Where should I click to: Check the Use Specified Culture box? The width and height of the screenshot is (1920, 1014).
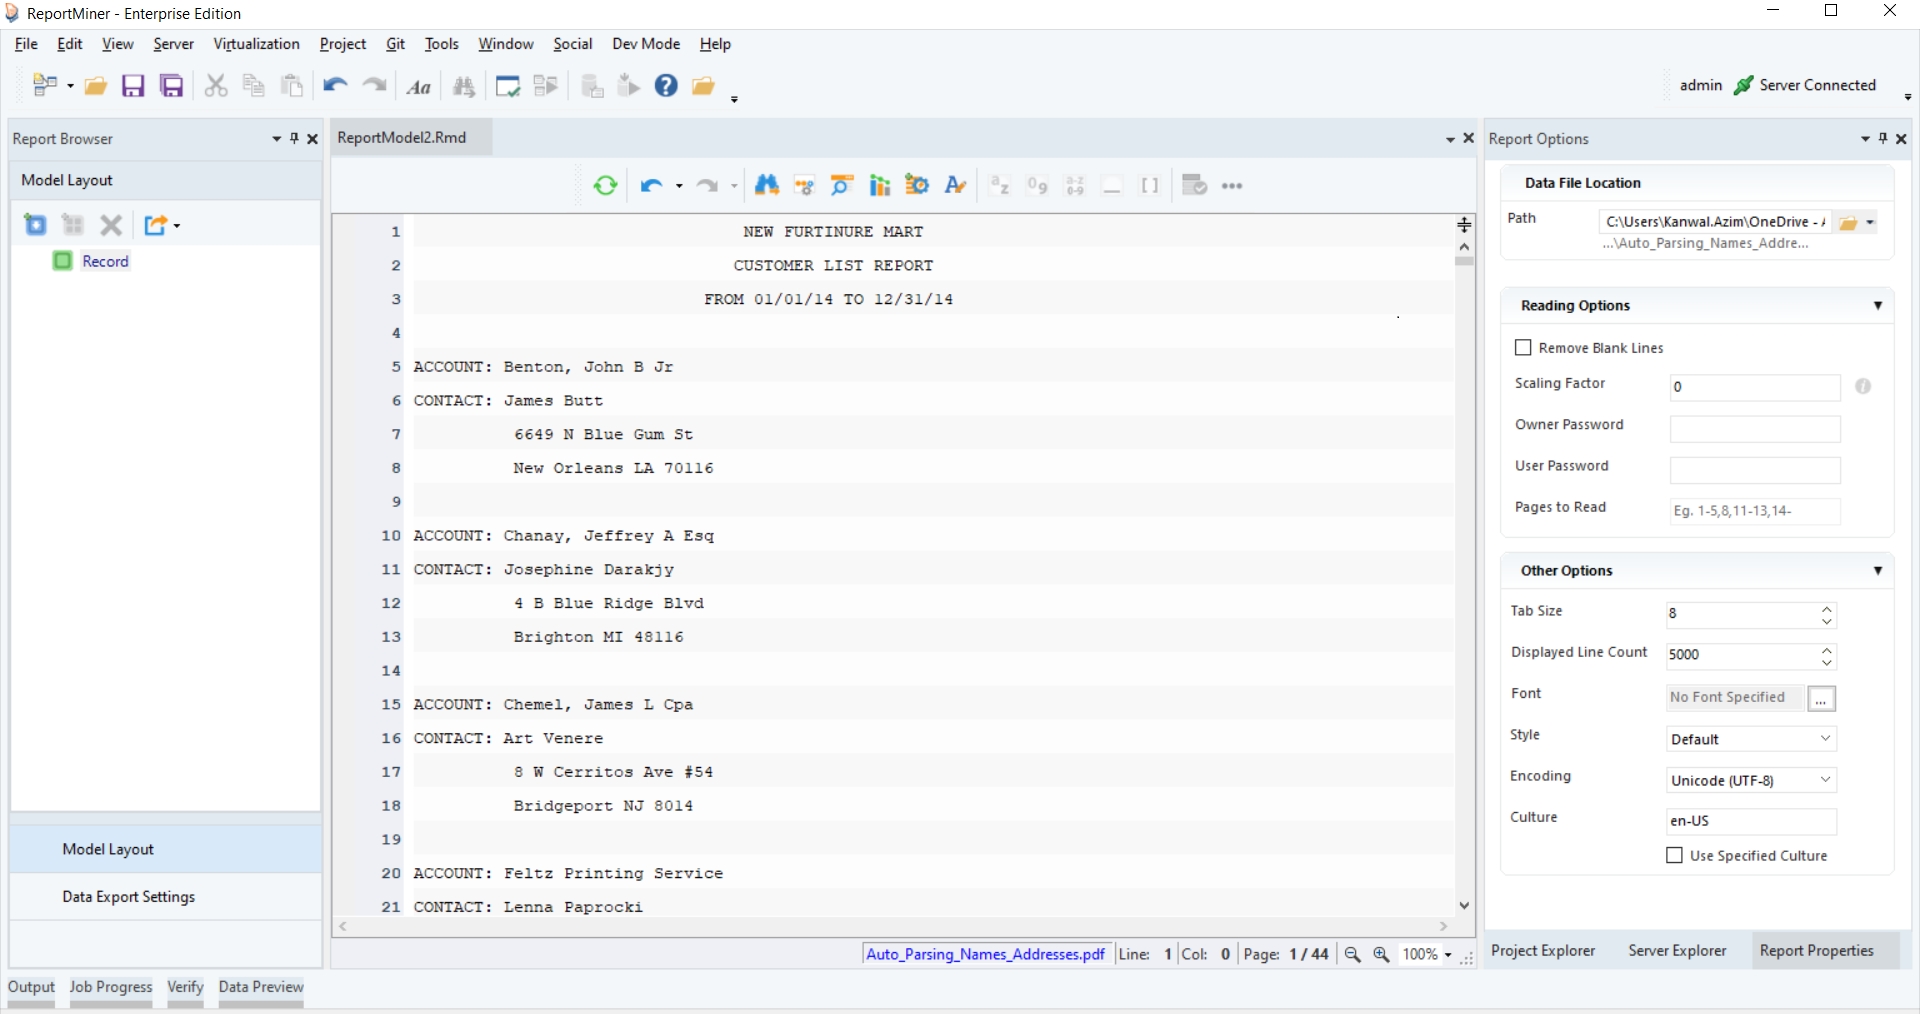point(1674,856)
